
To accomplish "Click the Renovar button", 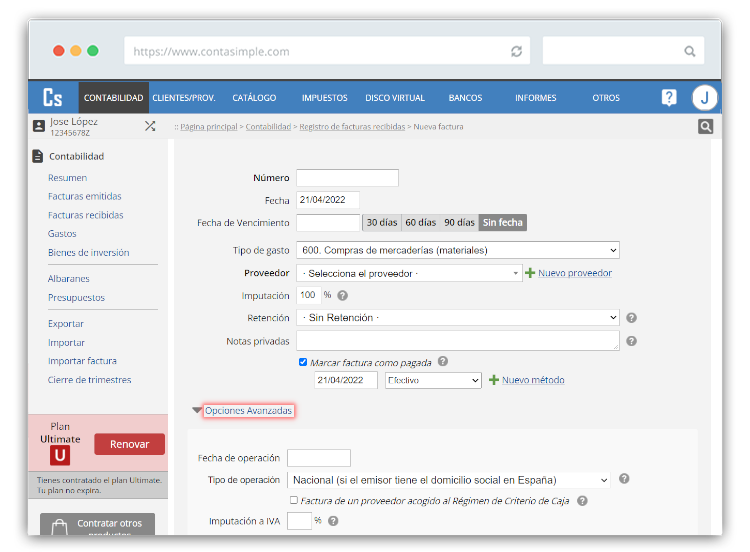I will pos(129,444).
